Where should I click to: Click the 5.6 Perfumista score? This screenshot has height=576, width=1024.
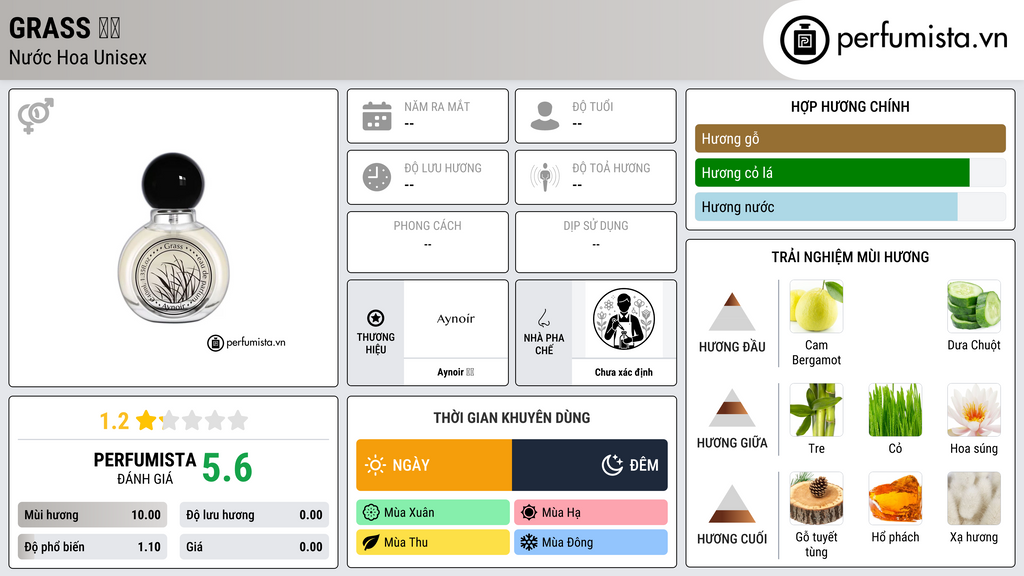(x=227, y=468)
